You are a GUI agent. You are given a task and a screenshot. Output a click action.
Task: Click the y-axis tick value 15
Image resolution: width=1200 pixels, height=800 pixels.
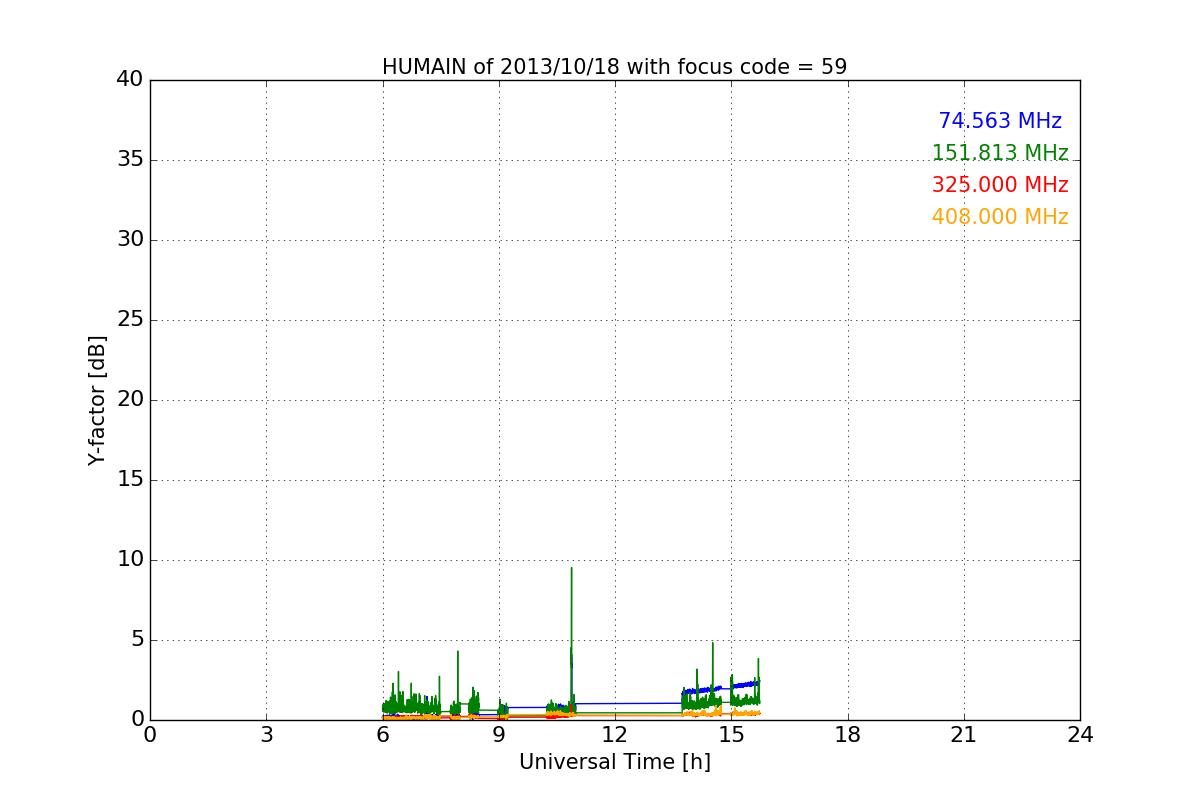tap(129, 480)
